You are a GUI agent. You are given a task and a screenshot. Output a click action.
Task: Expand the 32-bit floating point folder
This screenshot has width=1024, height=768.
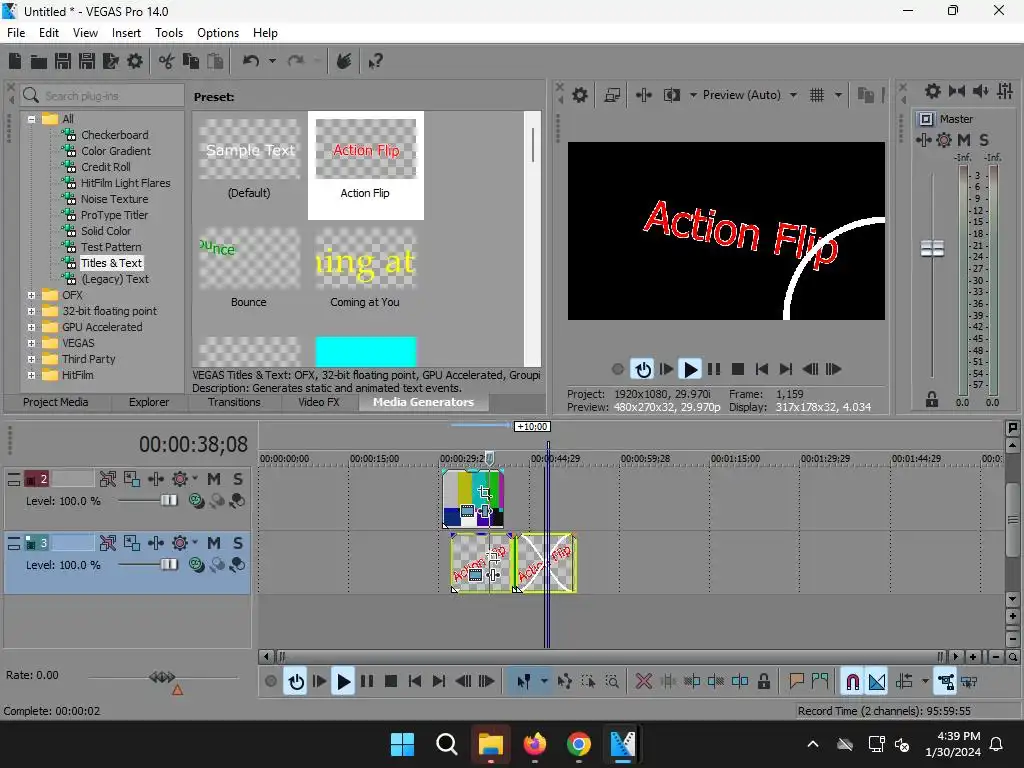[x=31, y=312]
